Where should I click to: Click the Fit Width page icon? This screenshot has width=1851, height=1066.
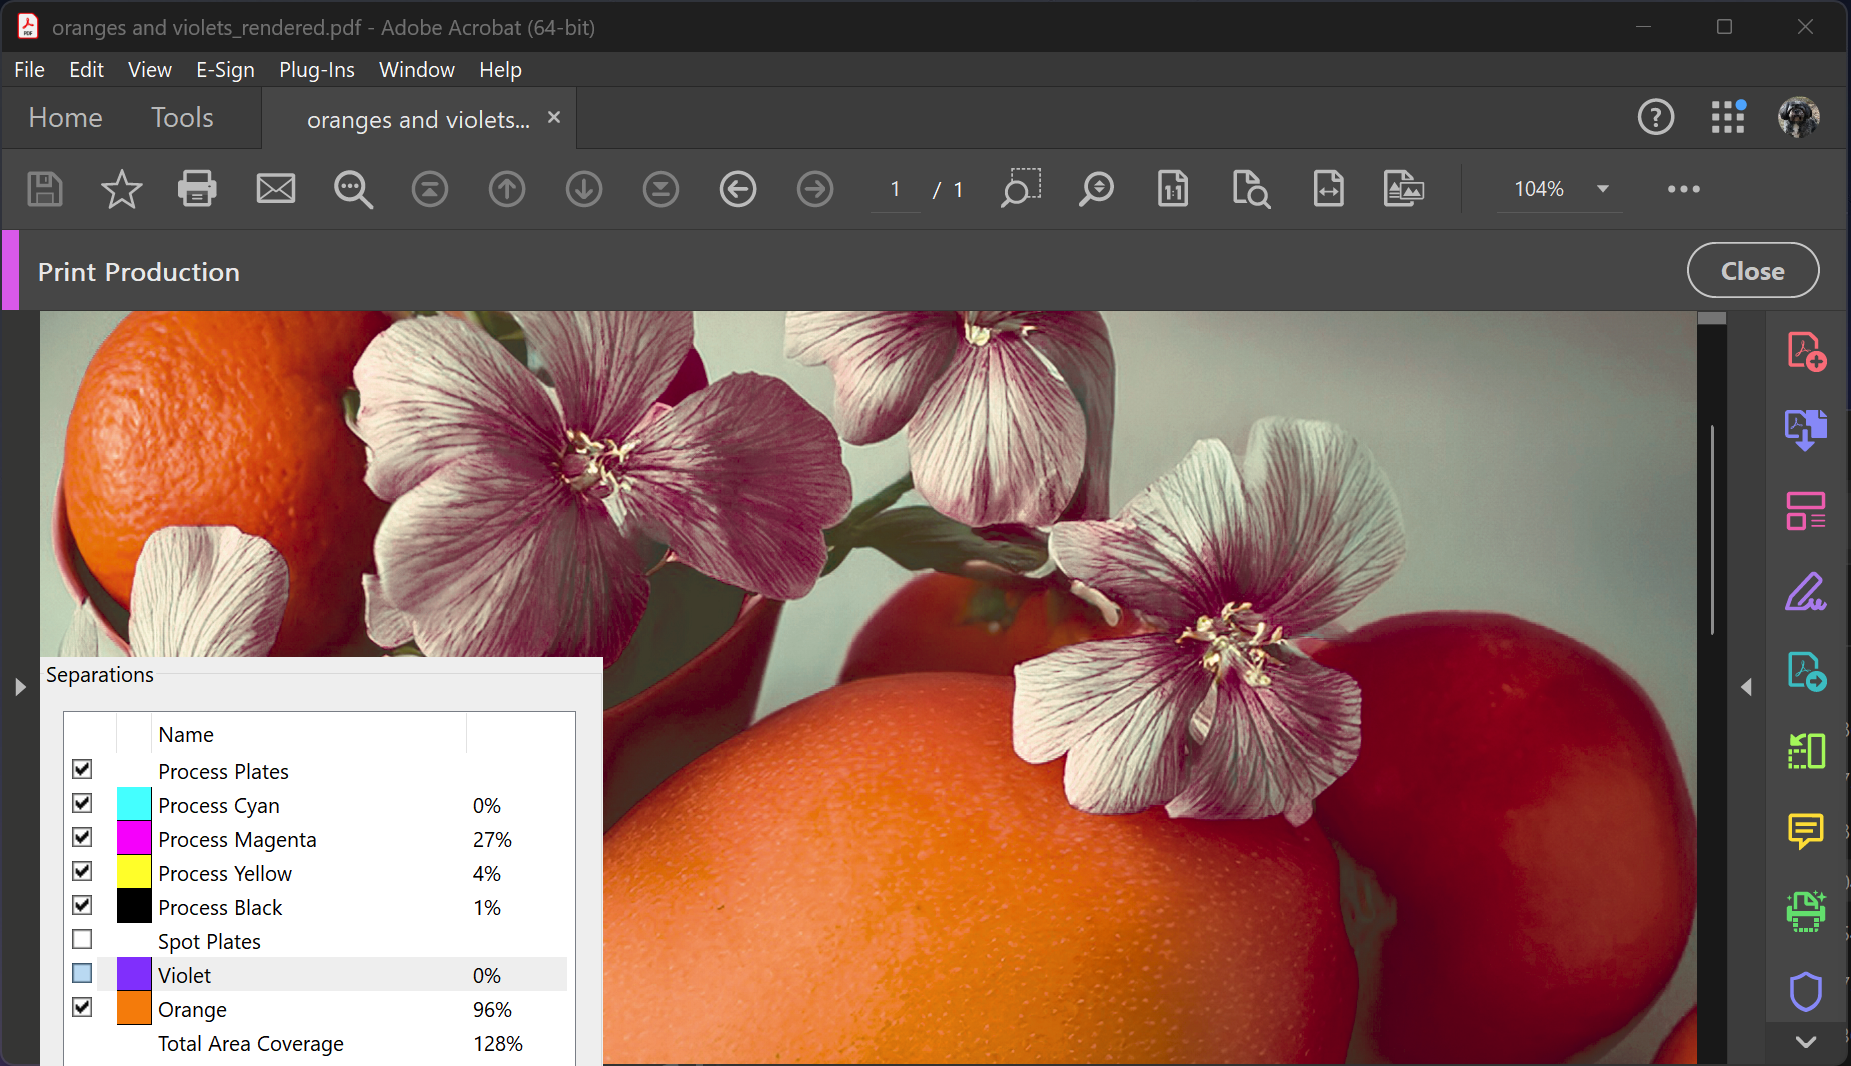(x=1328, y=189)
